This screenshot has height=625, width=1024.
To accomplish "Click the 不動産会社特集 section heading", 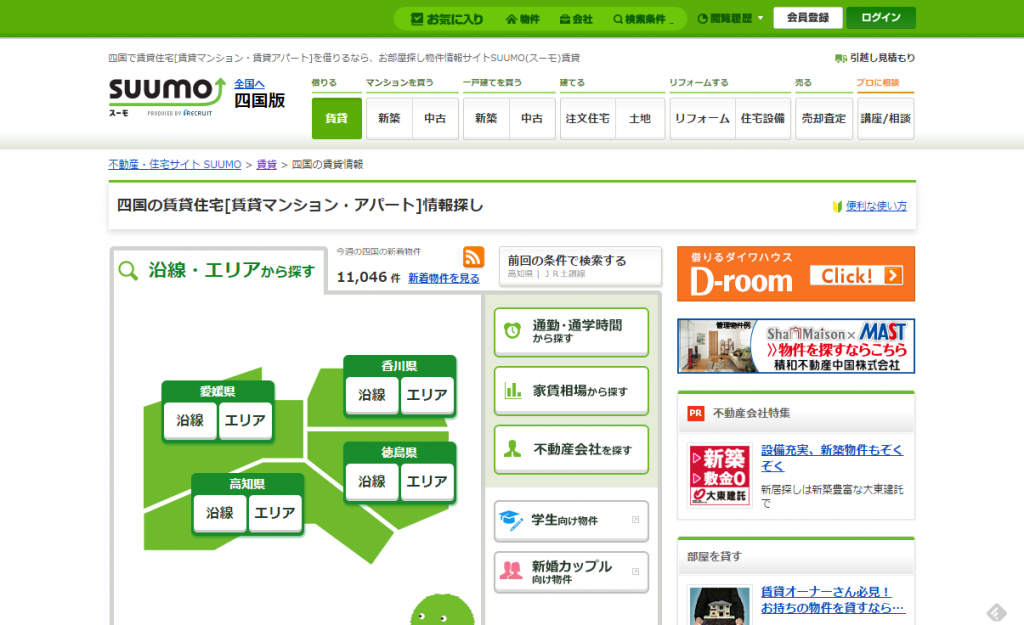I will pos(752,413).
